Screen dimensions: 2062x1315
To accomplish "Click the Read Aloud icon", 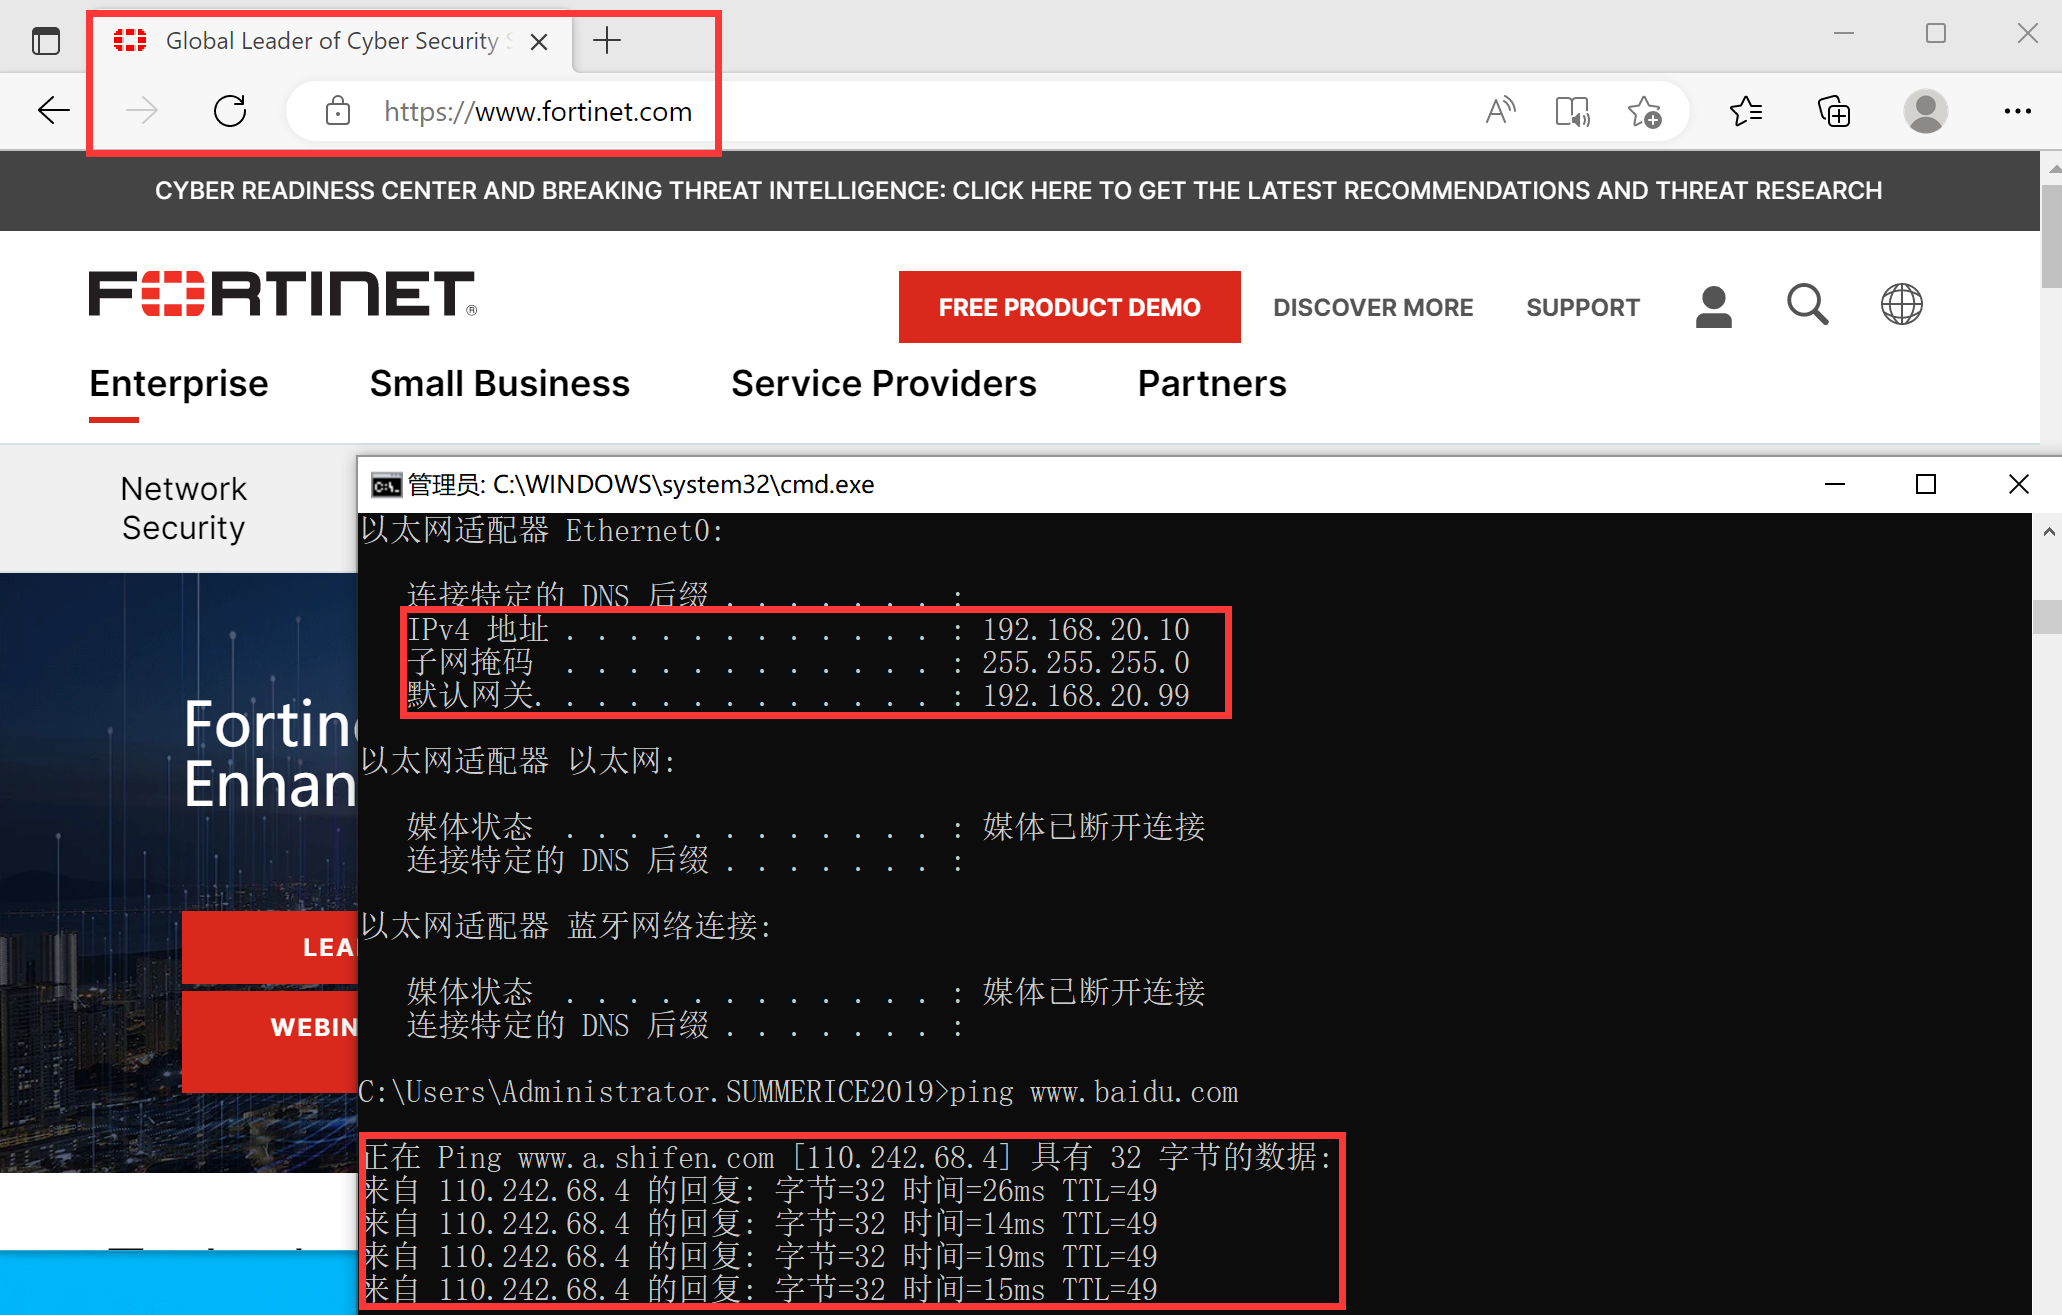I will 1499,111.
